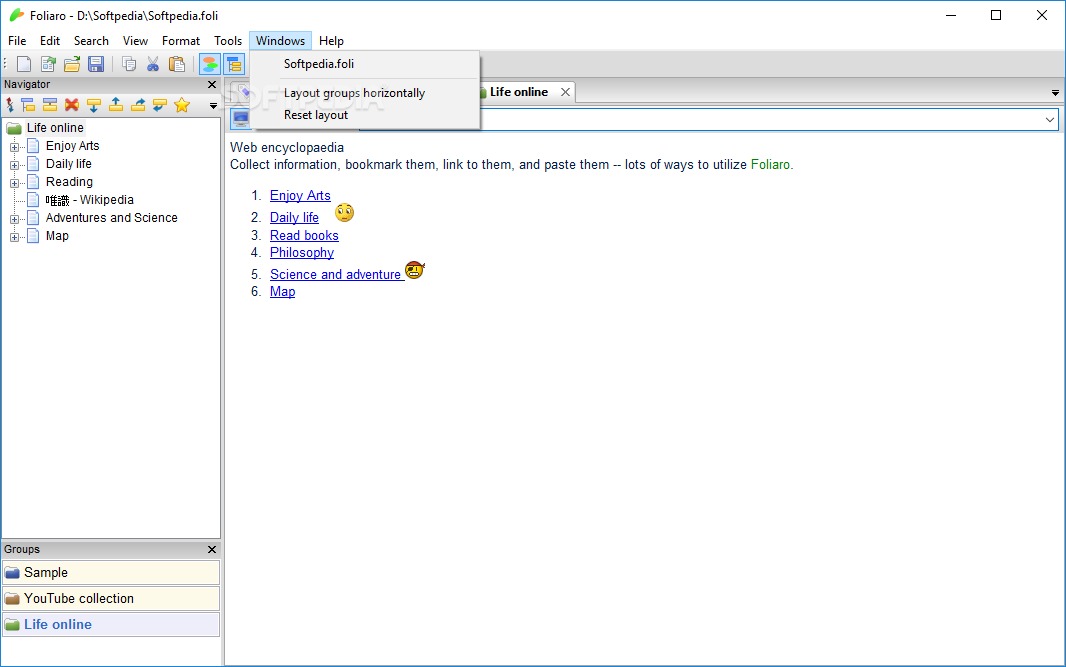
Task: Follow the Map link in document
Action: click(x=282, y=292)
